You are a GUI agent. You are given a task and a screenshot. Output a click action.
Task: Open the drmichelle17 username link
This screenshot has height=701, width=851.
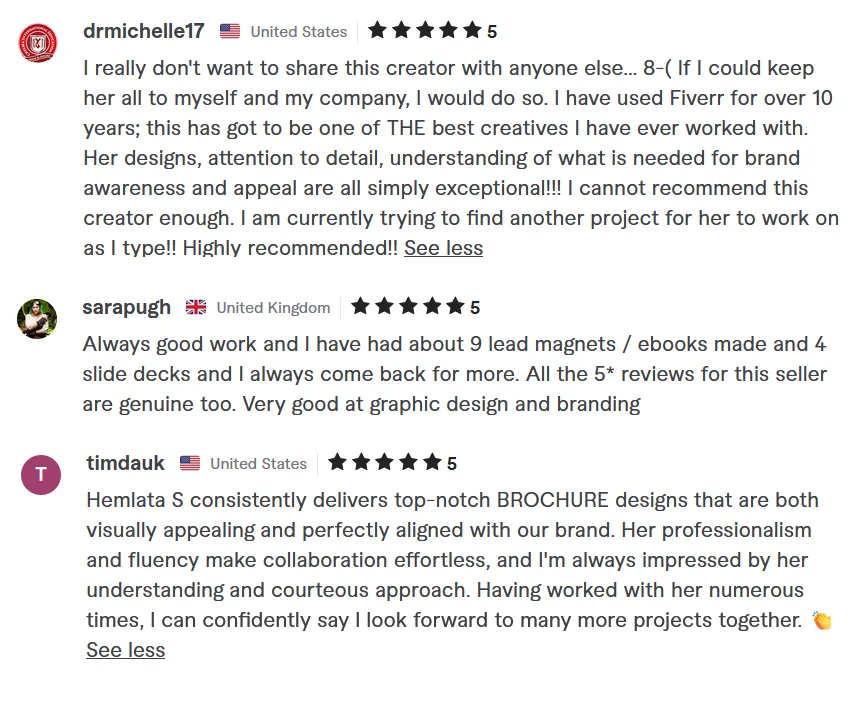144,31
